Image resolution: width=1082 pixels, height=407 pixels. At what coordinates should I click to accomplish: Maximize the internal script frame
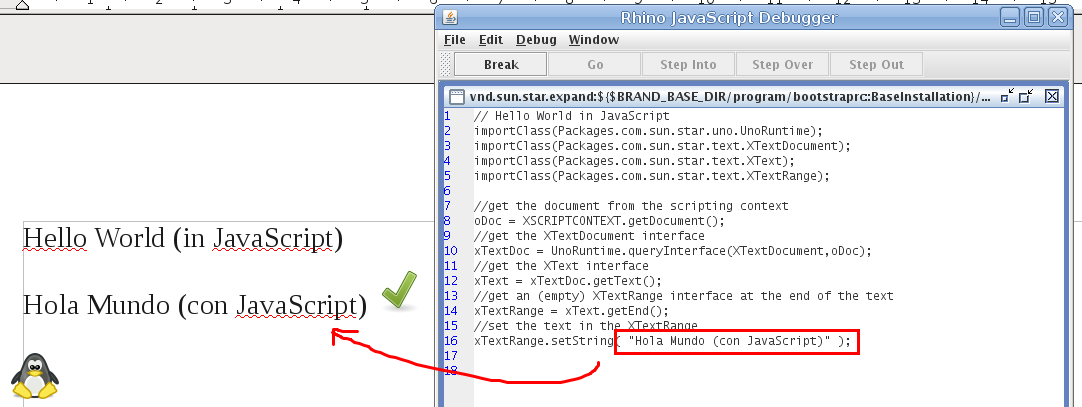click(1025, 96)
